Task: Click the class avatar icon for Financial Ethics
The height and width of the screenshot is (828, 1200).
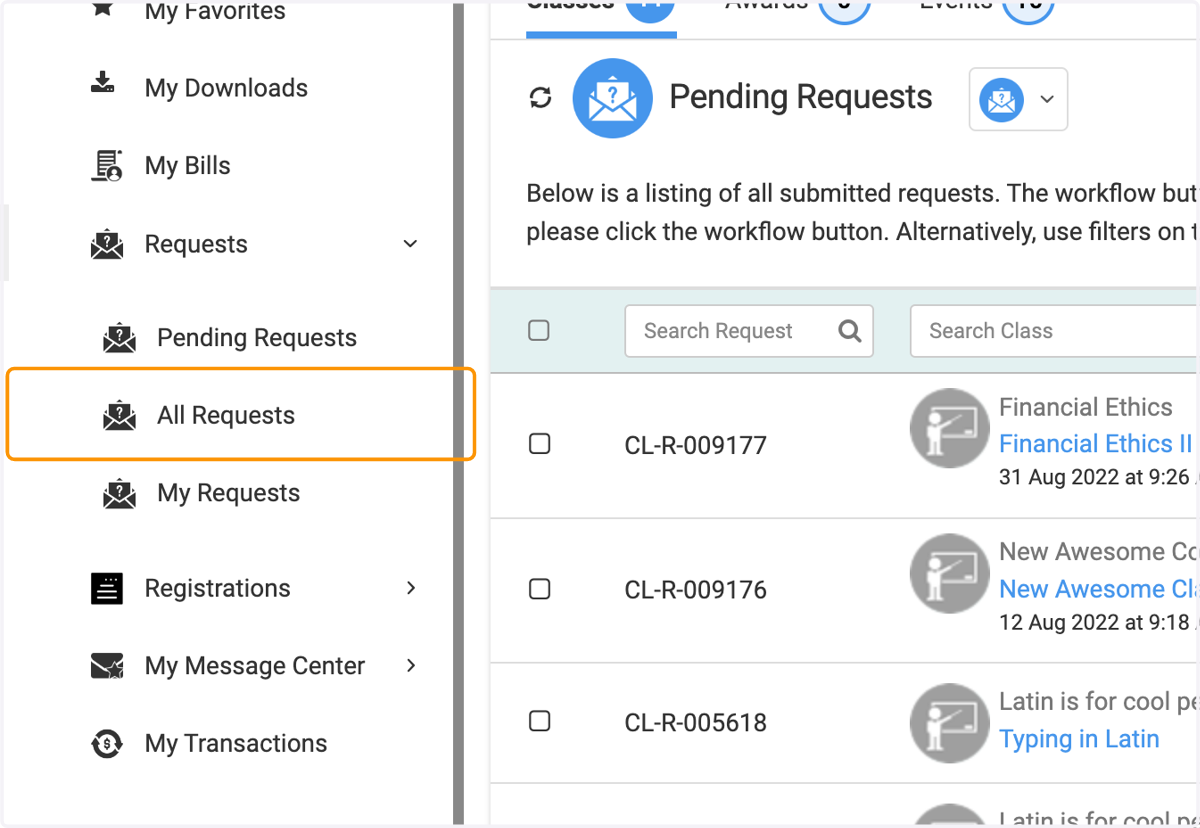Action: (949, 428)
